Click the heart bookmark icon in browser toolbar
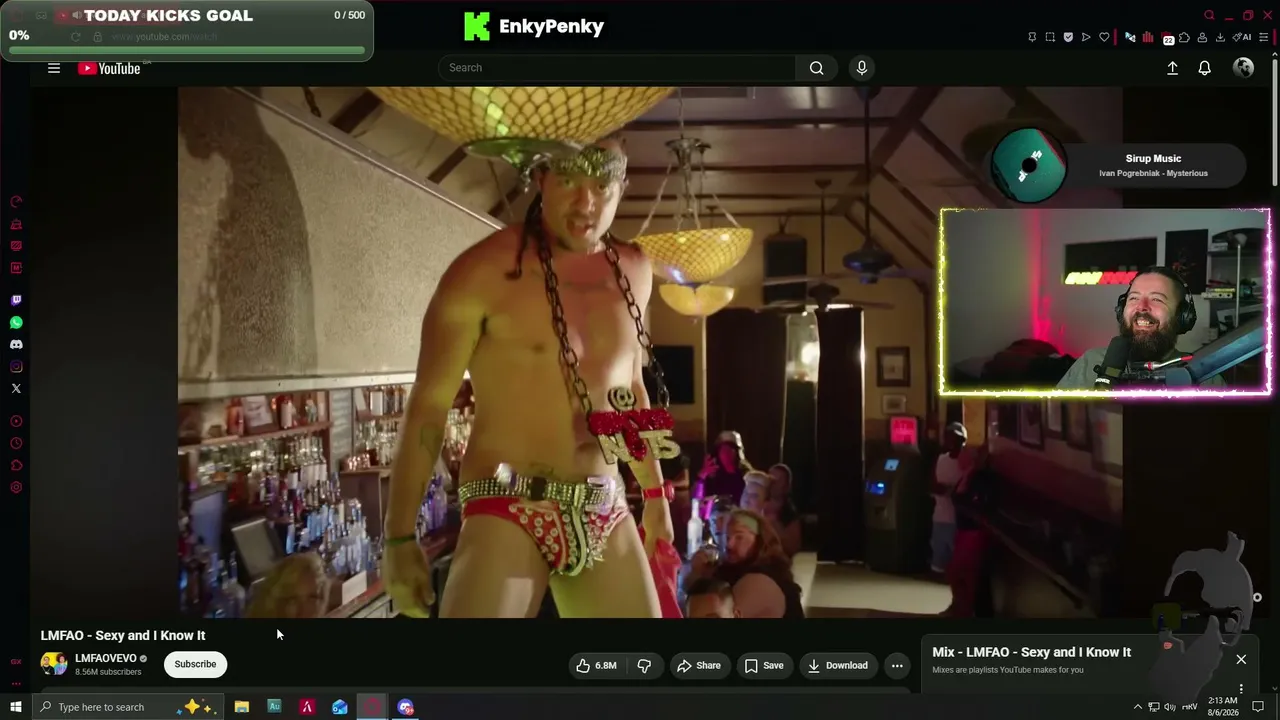The image size is (1280, 720). click(1104, 37)
